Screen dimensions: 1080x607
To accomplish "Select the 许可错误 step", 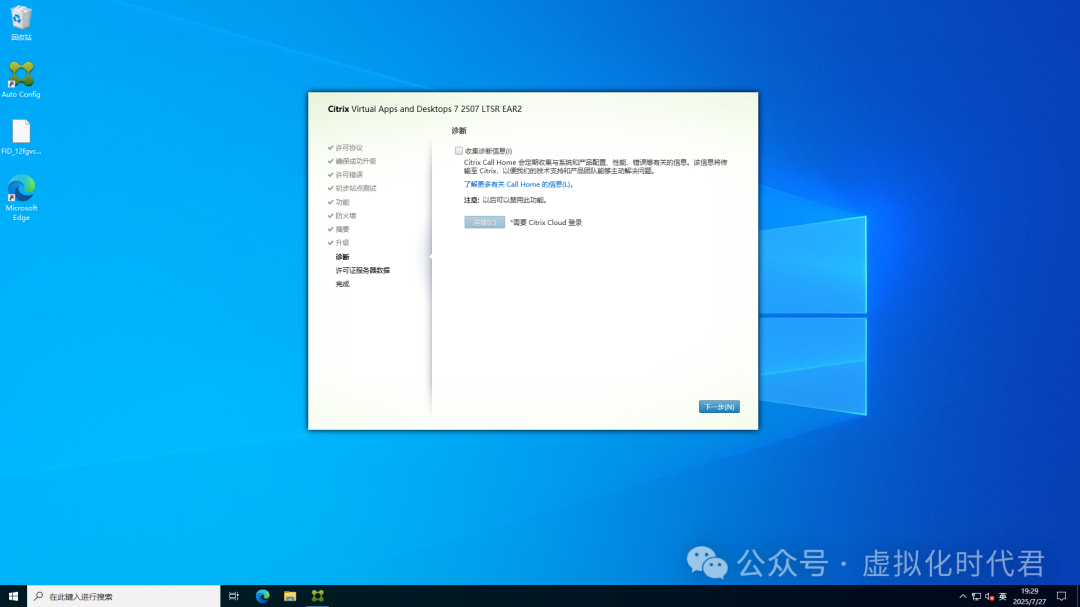I will [x=349, y=175].
